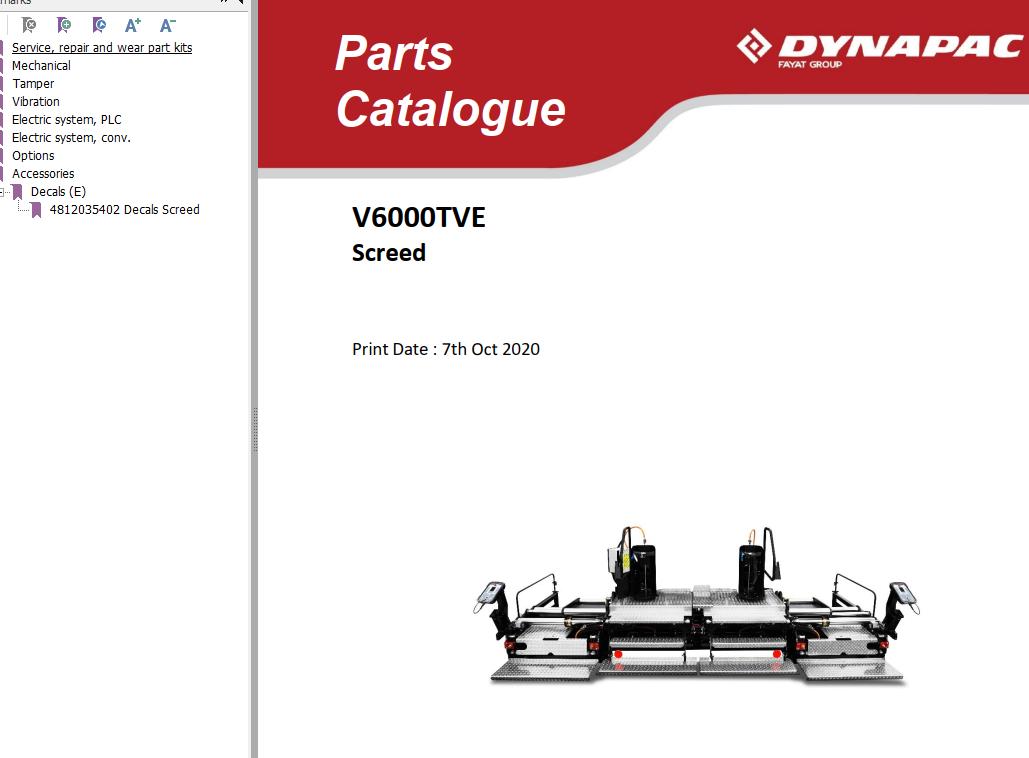
Task: Click the bookmark icon beside 4812035402 Decals Screed
Action: [37, 210]
